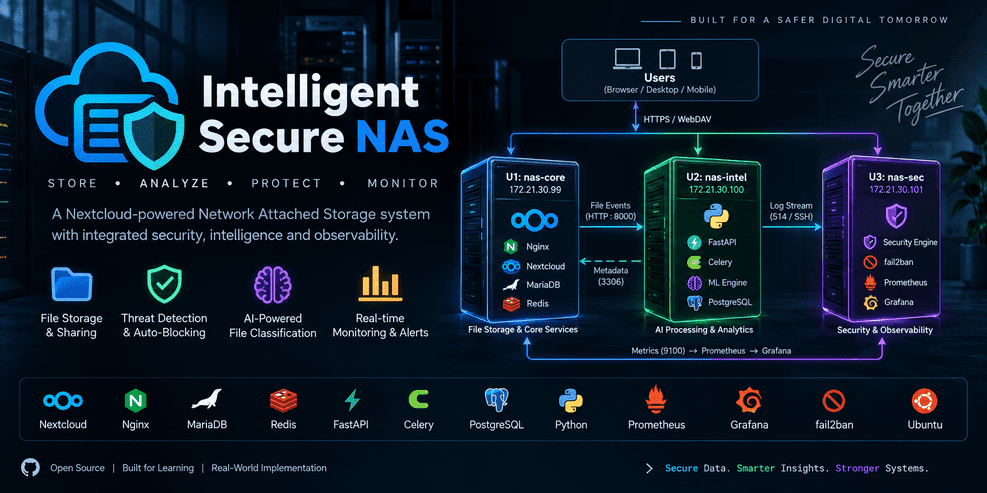Click the Users heading in the top box

click(660, 78)
